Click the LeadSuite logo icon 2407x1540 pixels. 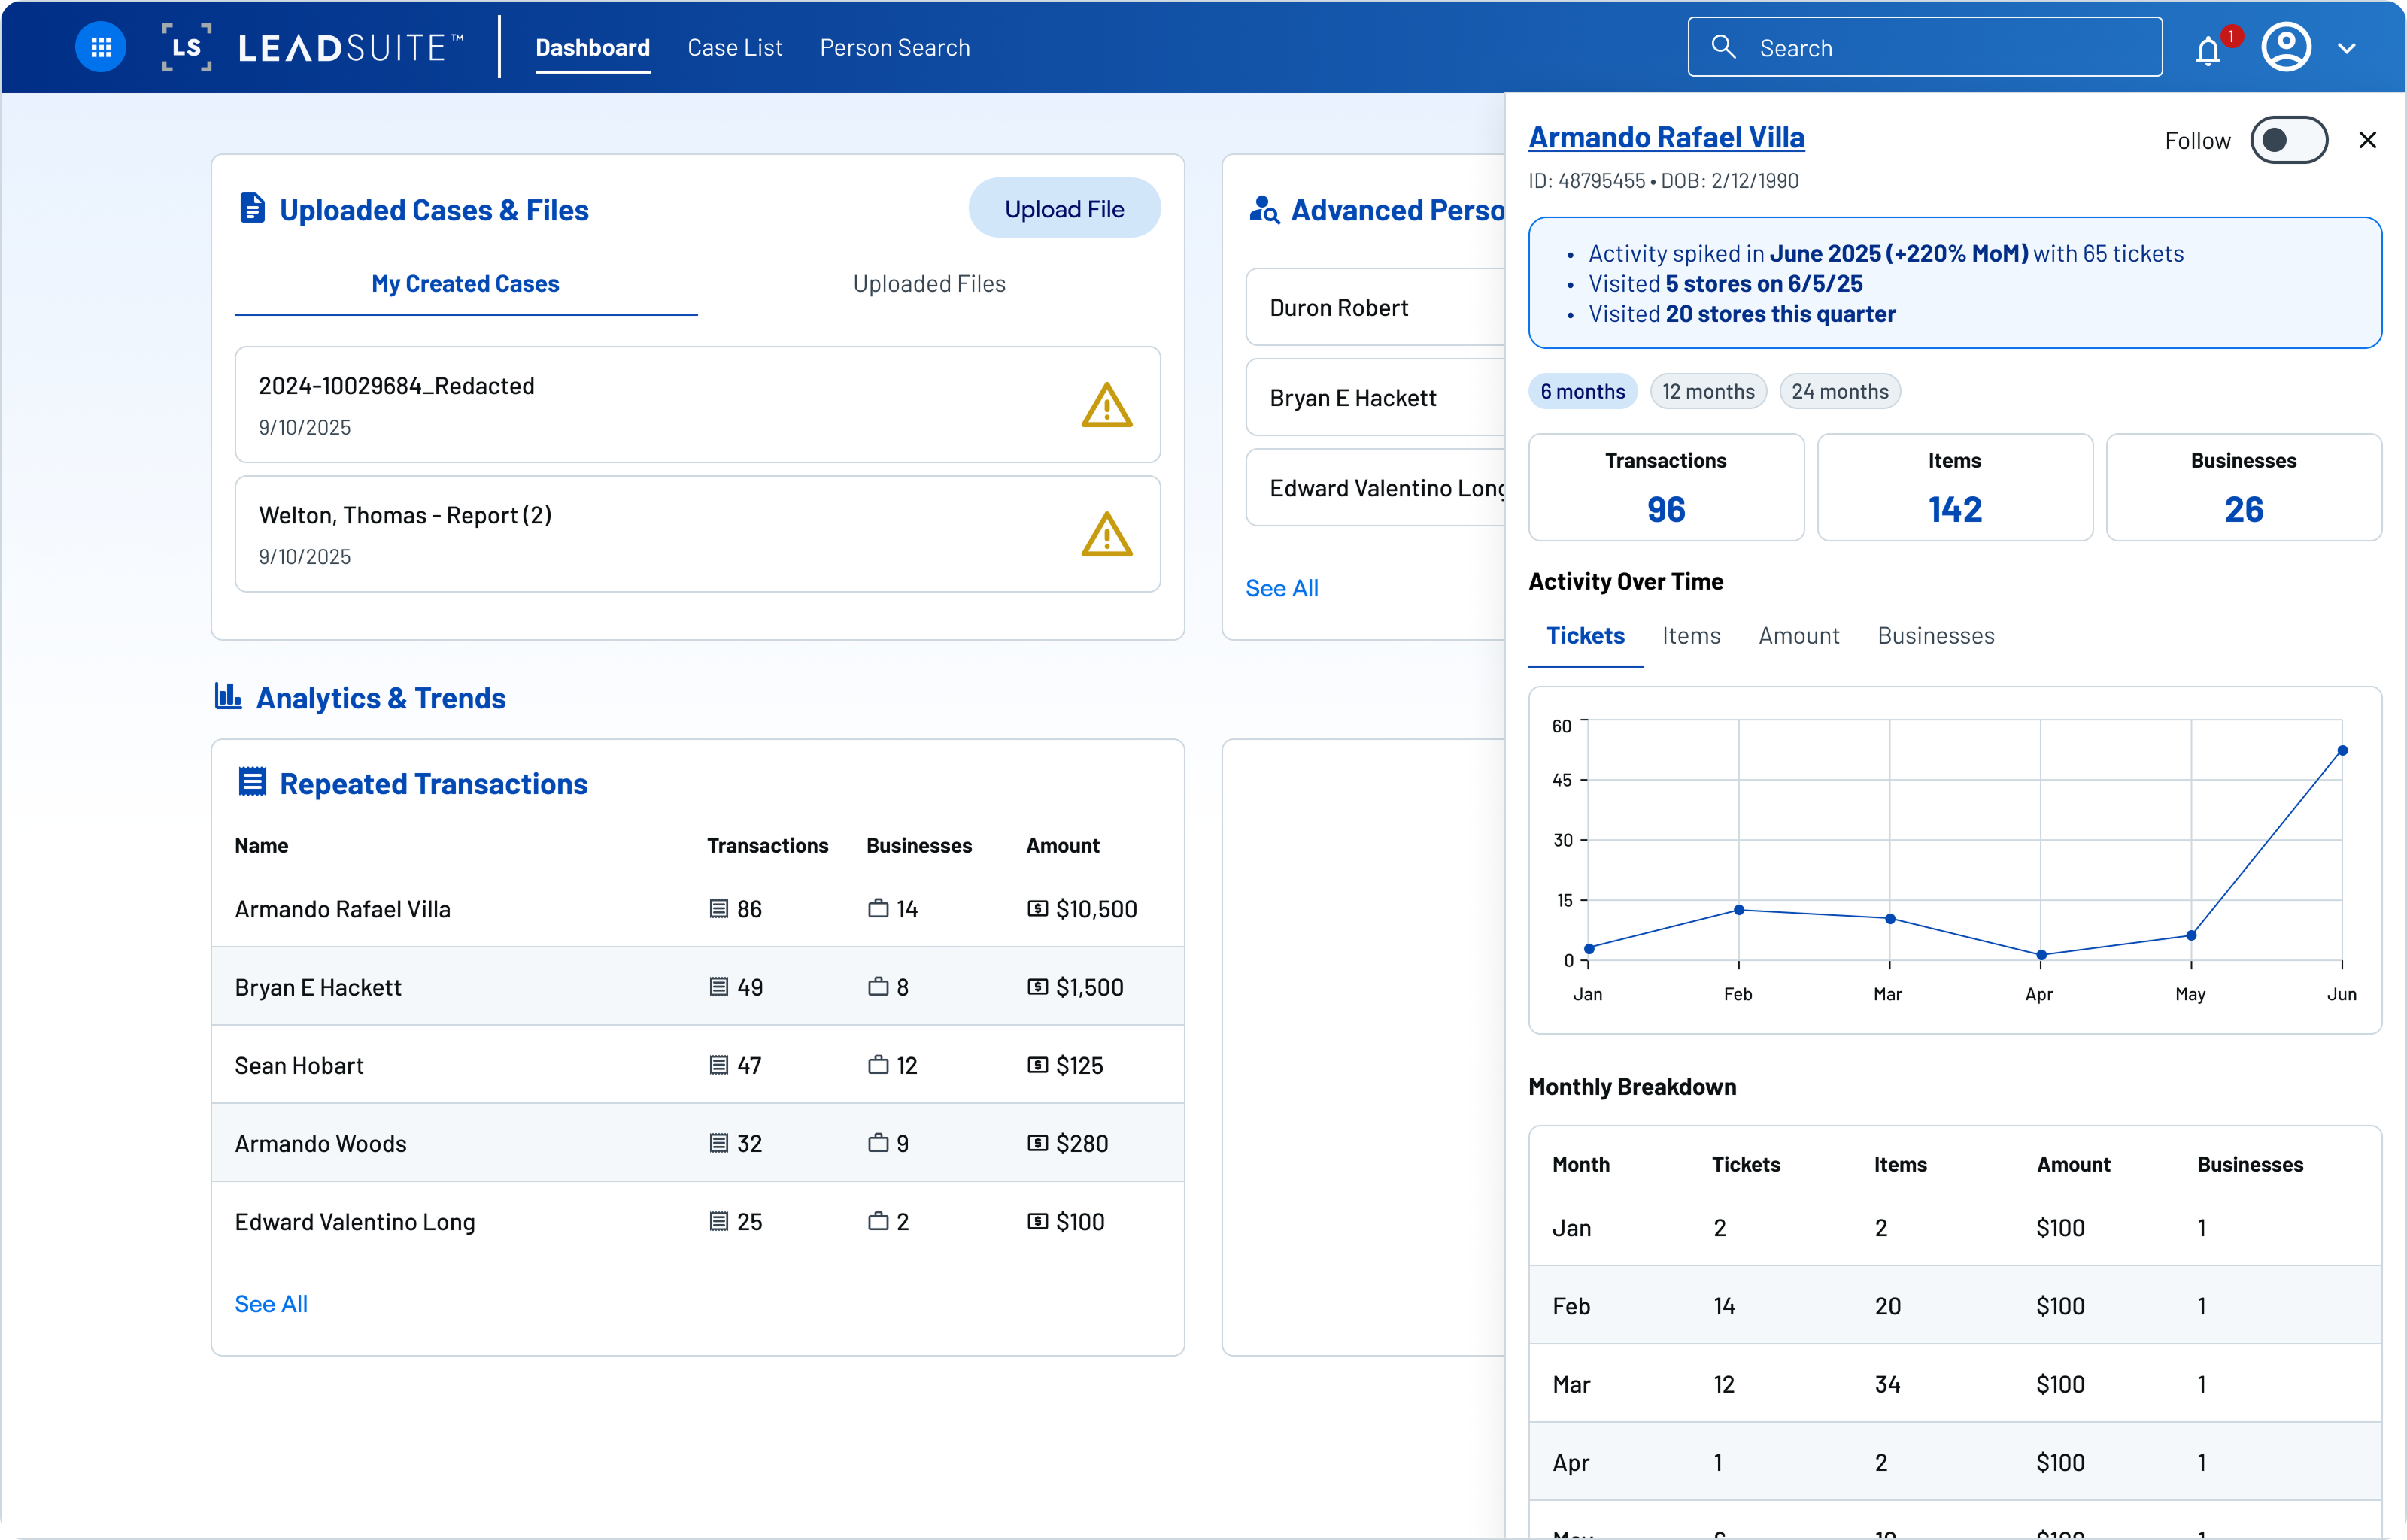[x=186, y=47]
